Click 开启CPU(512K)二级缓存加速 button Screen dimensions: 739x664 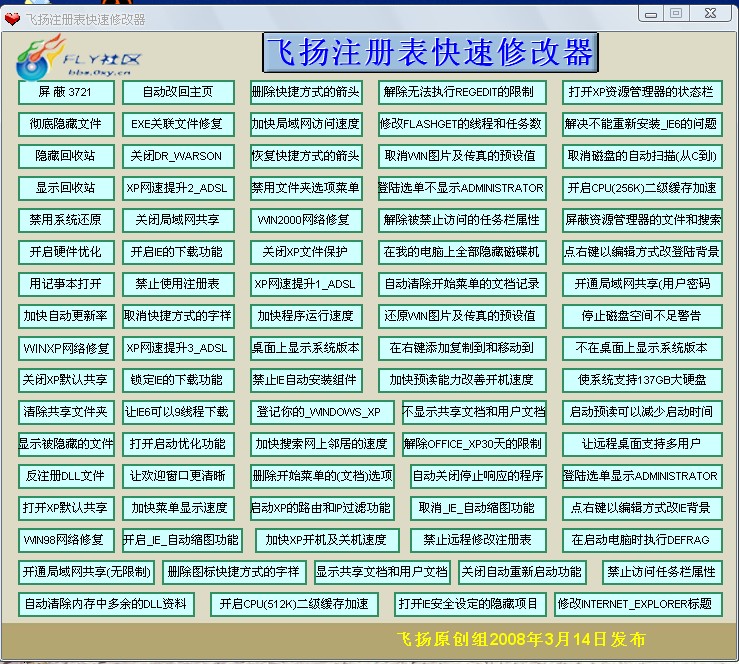pyautogui.click(x=294, y=605)
